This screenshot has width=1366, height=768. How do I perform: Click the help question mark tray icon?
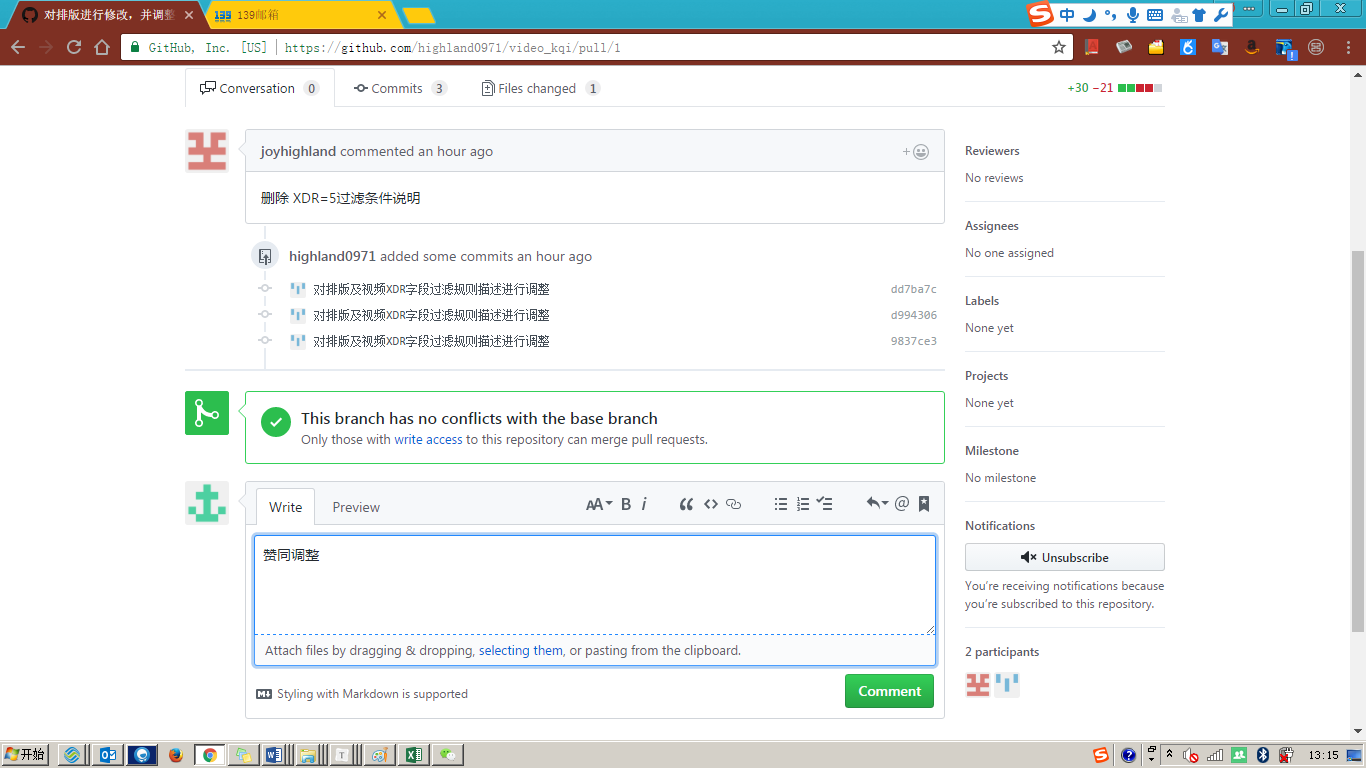(1128, 755)
